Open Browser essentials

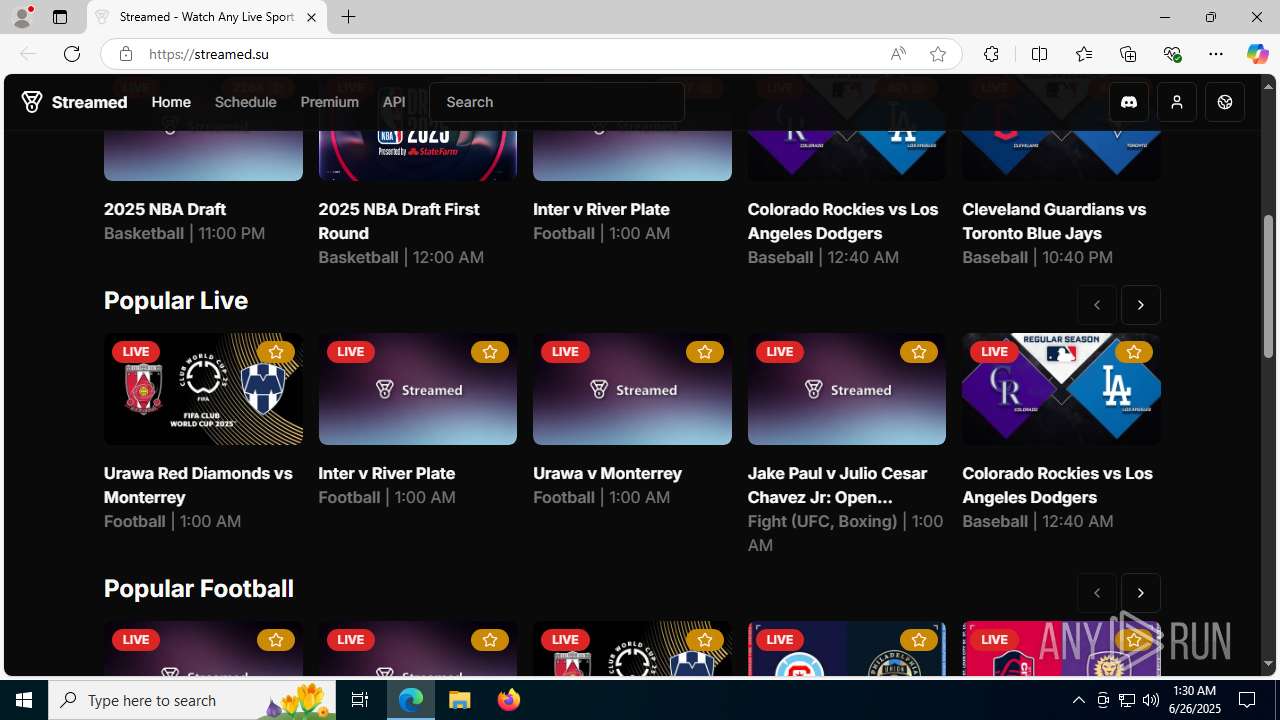pyautogui.click(x=1172, y=54)
